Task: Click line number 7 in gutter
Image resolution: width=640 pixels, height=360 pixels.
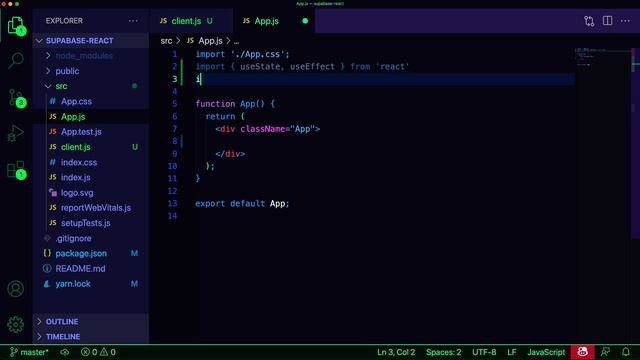Action: pos(174,129)
